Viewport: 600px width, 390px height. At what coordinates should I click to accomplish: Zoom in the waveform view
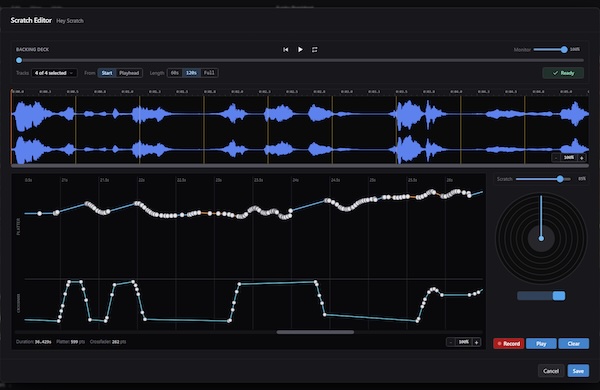pyautogui.click(x=582, y=158)
